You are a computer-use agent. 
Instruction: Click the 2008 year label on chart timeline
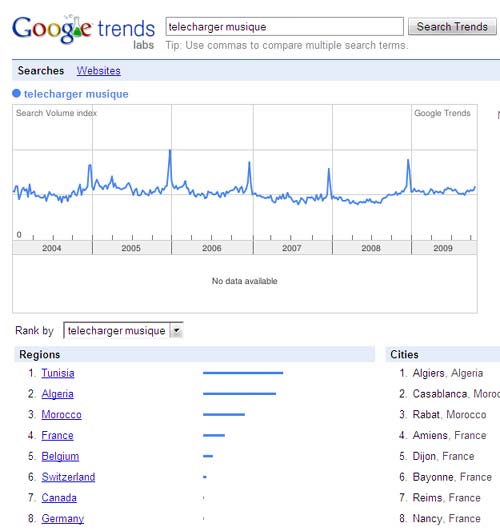[x=371, y=248]
